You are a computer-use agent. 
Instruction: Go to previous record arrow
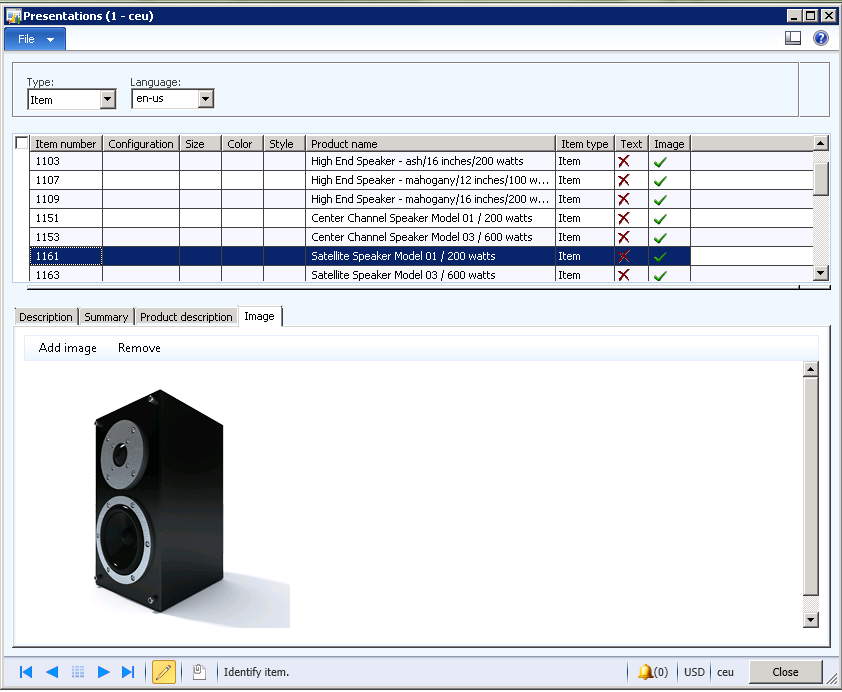tap(52, 672)
